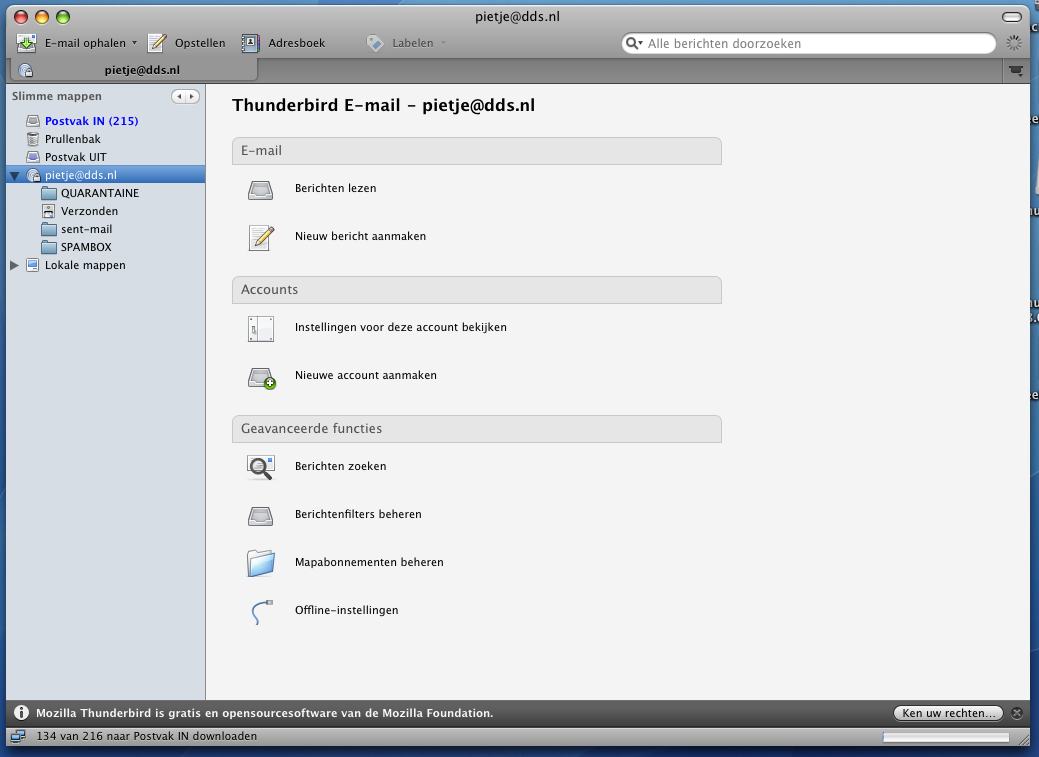Open the Labelen dropdown arrow
The image size is (1039, 757).
443,43
